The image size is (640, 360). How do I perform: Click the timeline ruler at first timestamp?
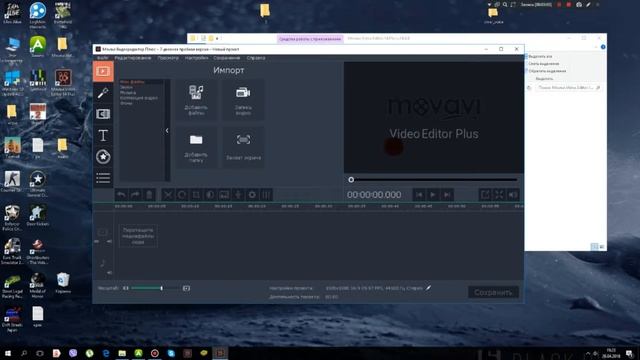[x=123, y=206]
